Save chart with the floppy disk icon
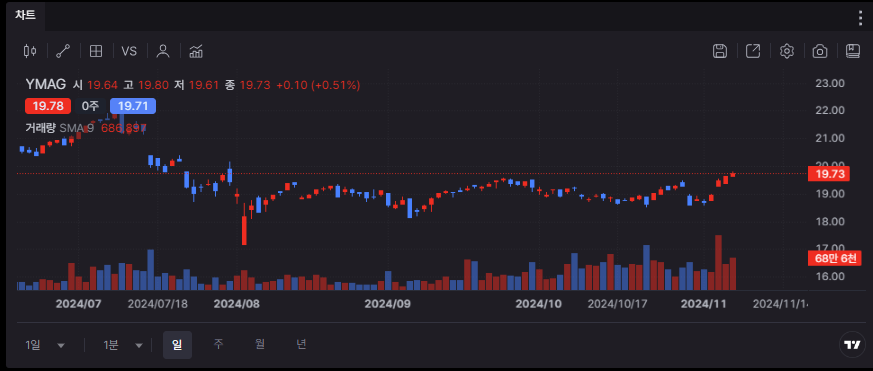The height and width of the screenshot is (371, 873). coord(720,51)
